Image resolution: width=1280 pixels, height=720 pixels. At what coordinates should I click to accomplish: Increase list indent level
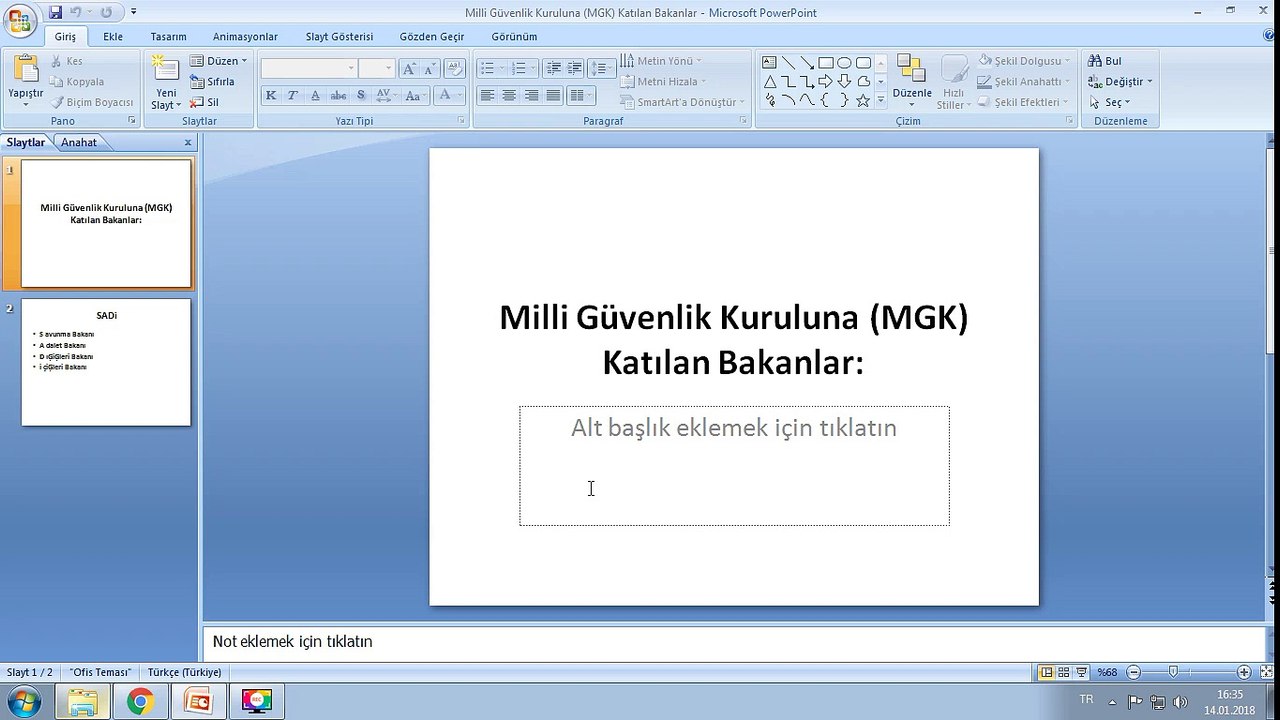point(575,68)
